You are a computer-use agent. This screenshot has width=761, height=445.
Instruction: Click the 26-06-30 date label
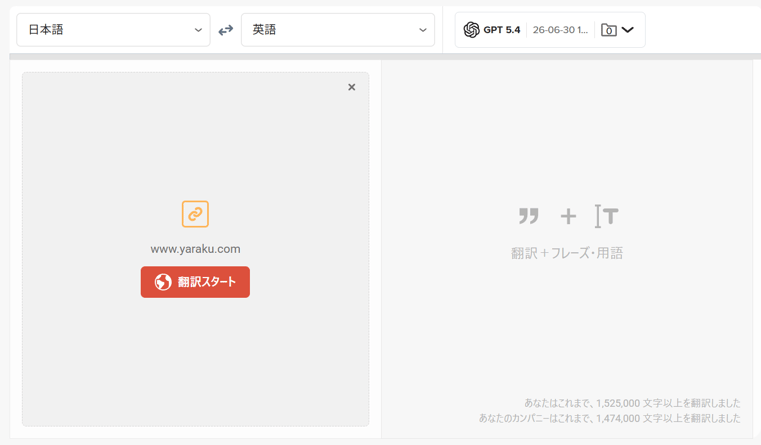pyautogui.click(x=560, y=30)
